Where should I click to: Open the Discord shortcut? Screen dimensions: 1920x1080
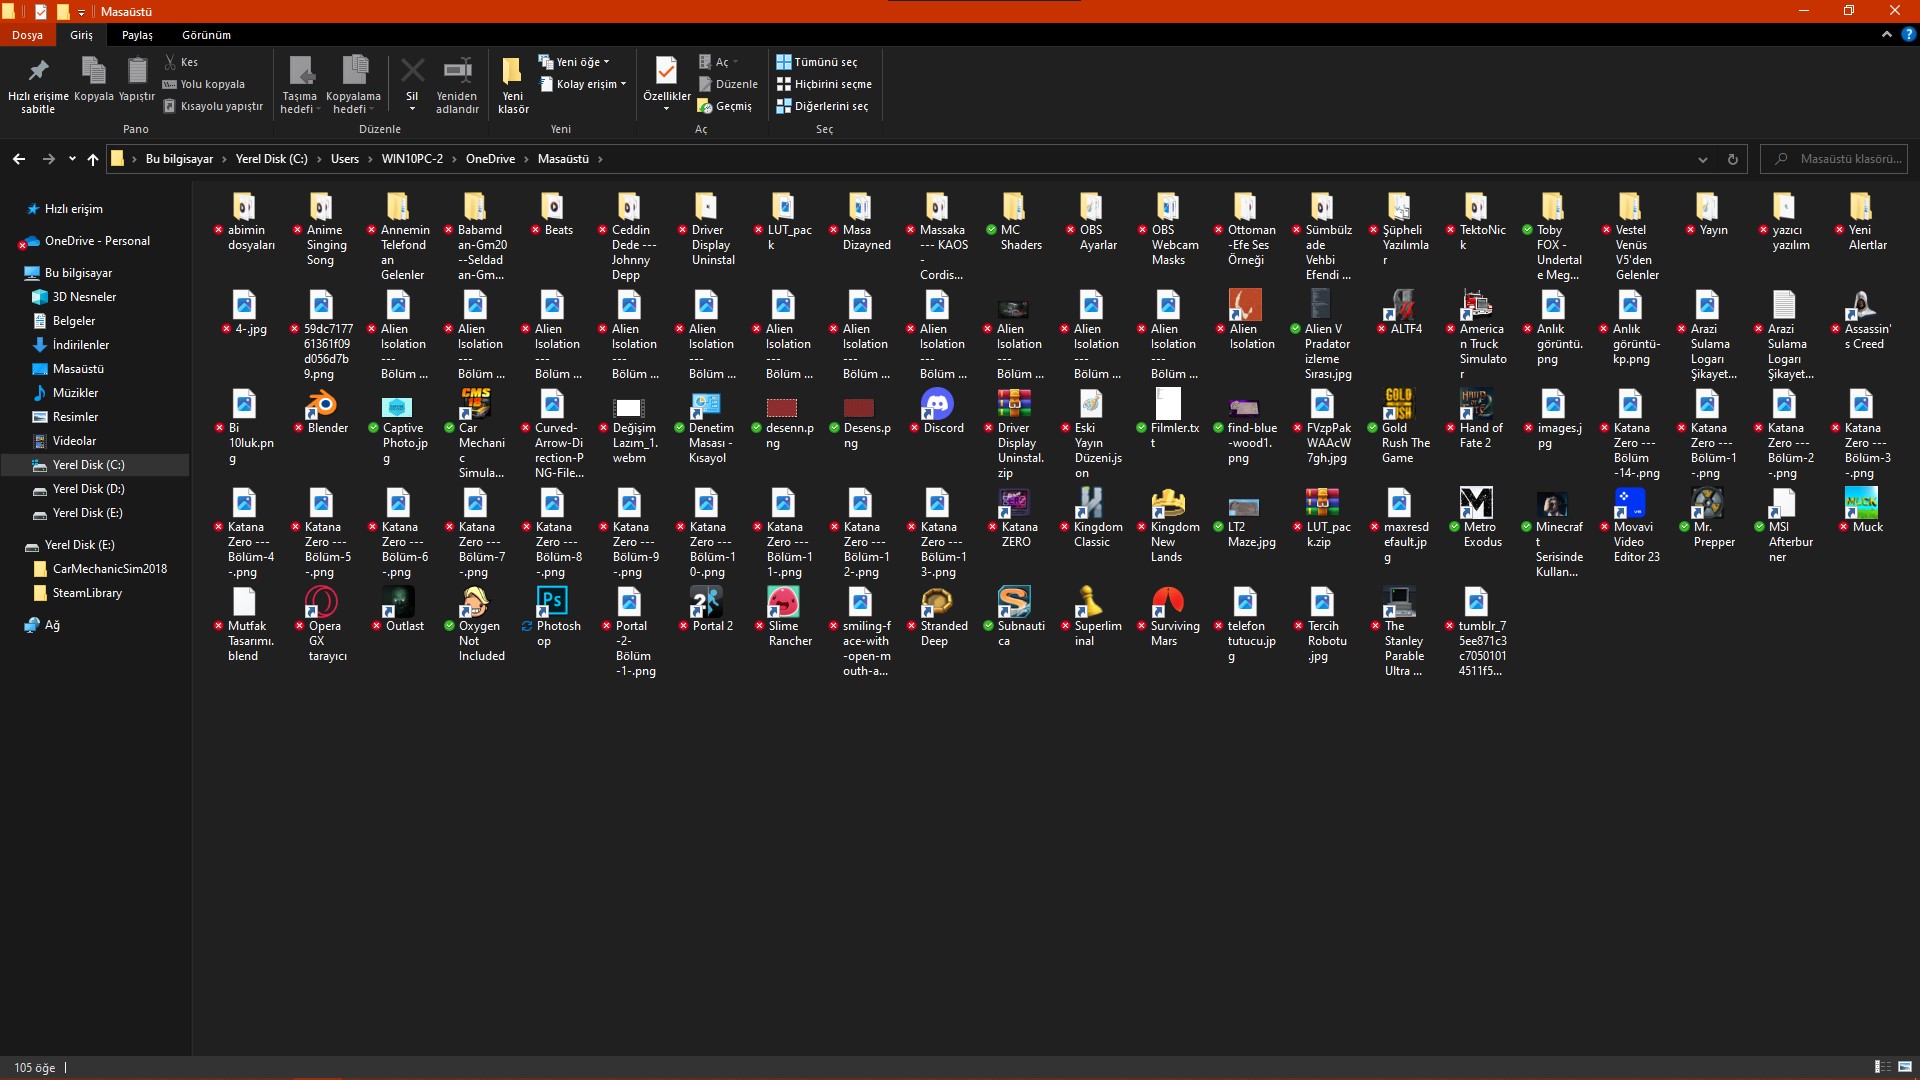(x=937, y=404)
